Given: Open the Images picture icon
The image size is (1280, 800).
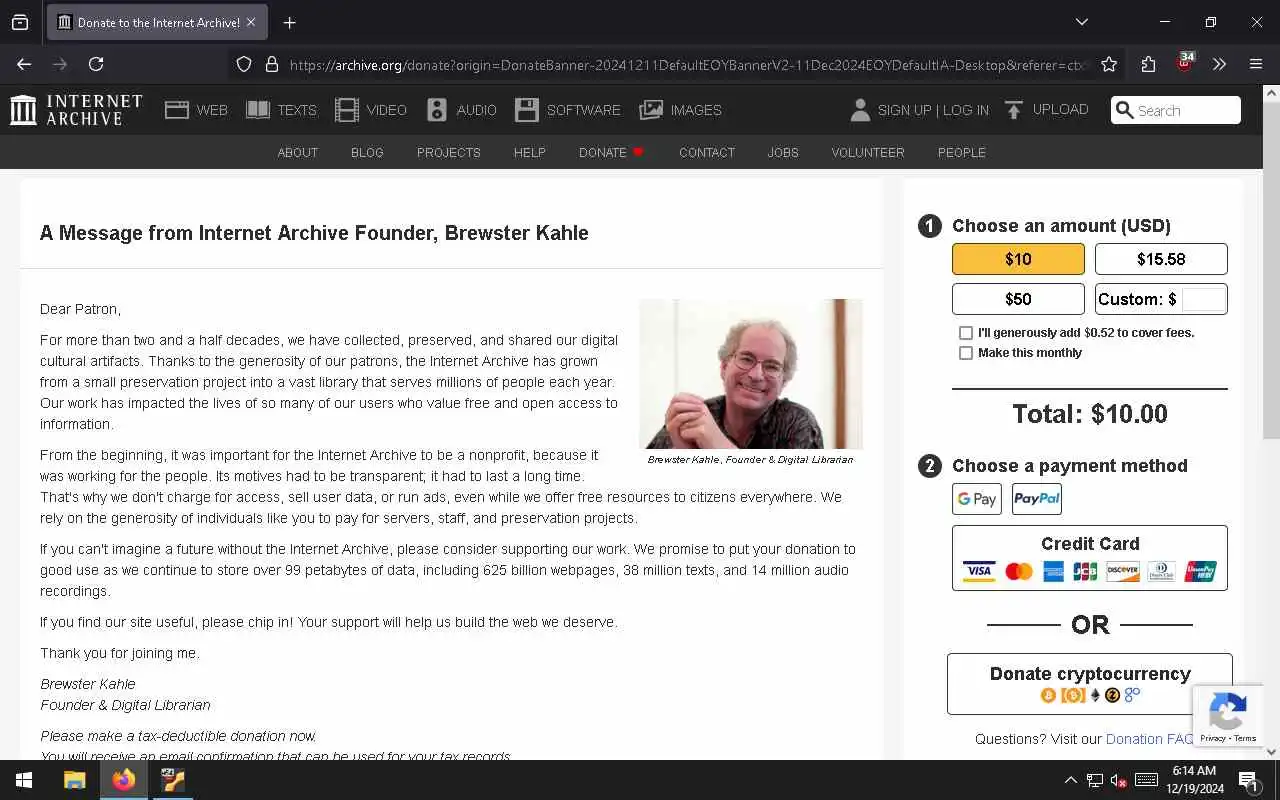Looking at the screenshot, I should point(651,110).
